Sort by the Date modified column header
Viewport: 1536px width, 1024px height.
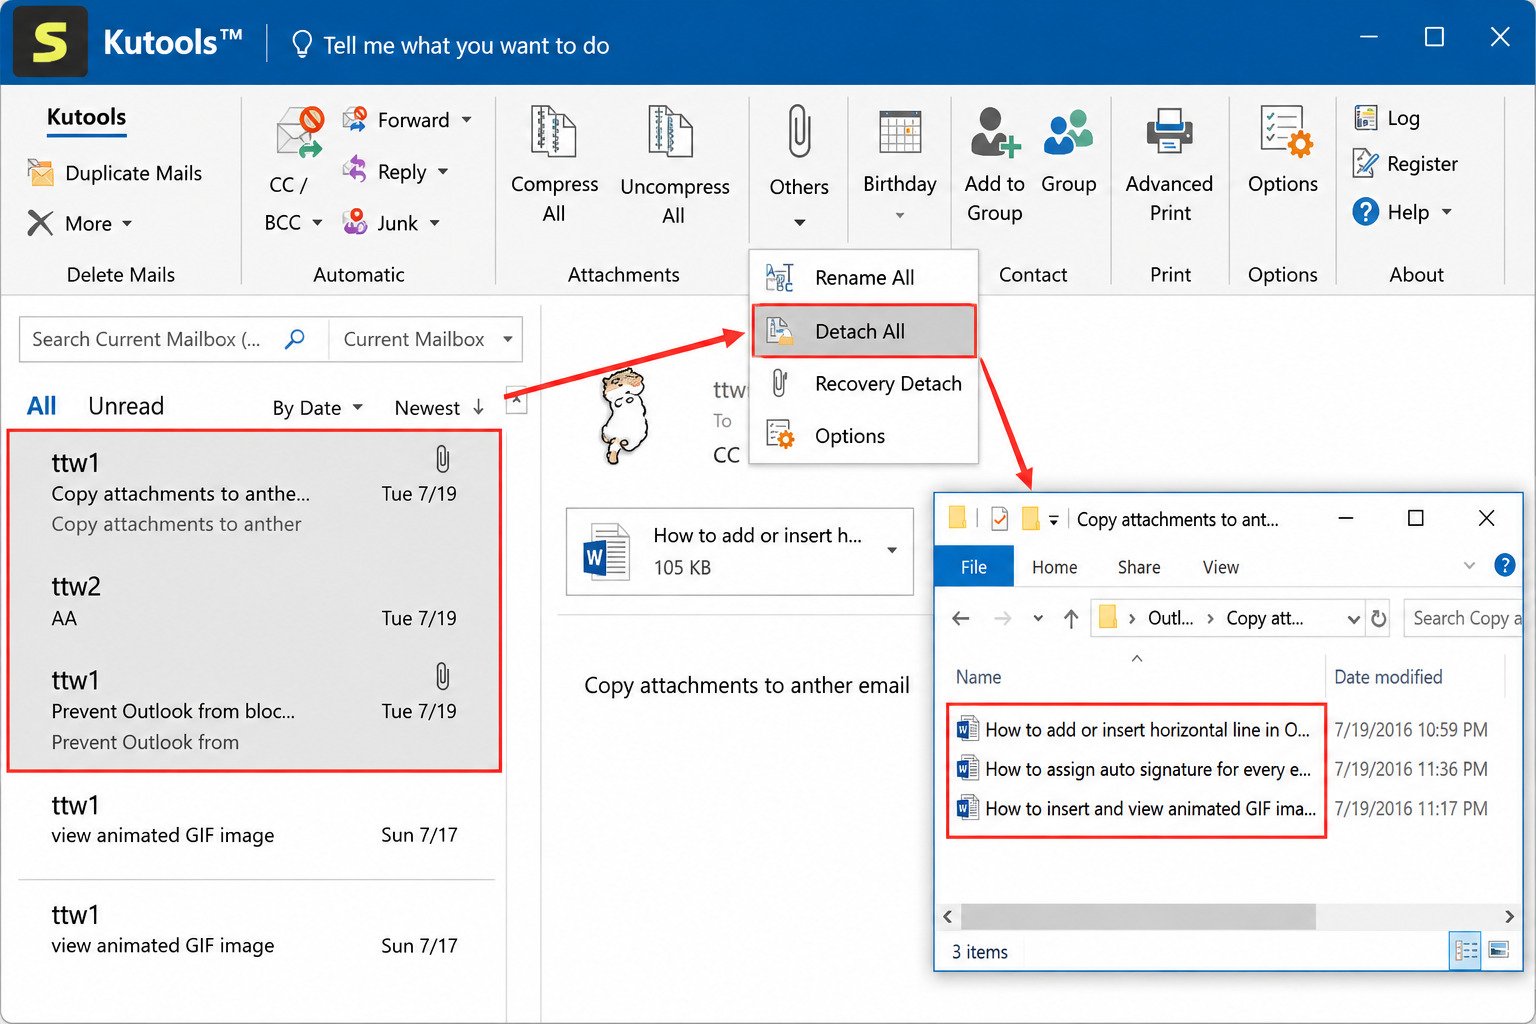coord(1388,677)
